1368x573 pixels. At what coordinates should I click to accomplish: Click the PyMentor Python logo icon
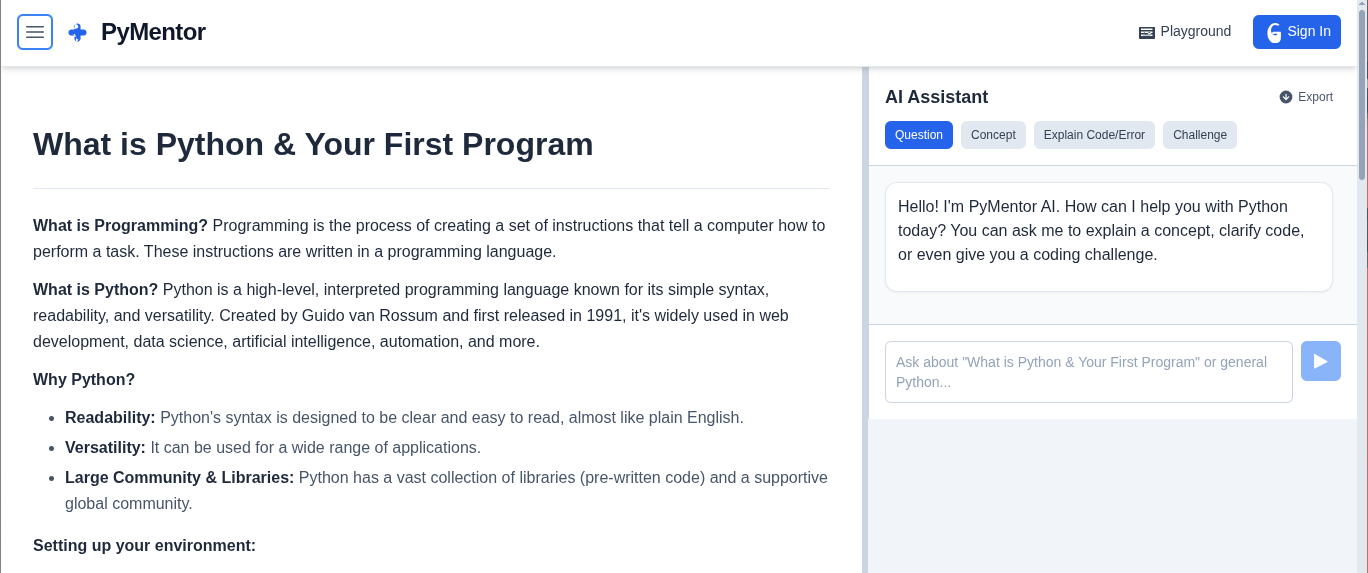[77, 32]
